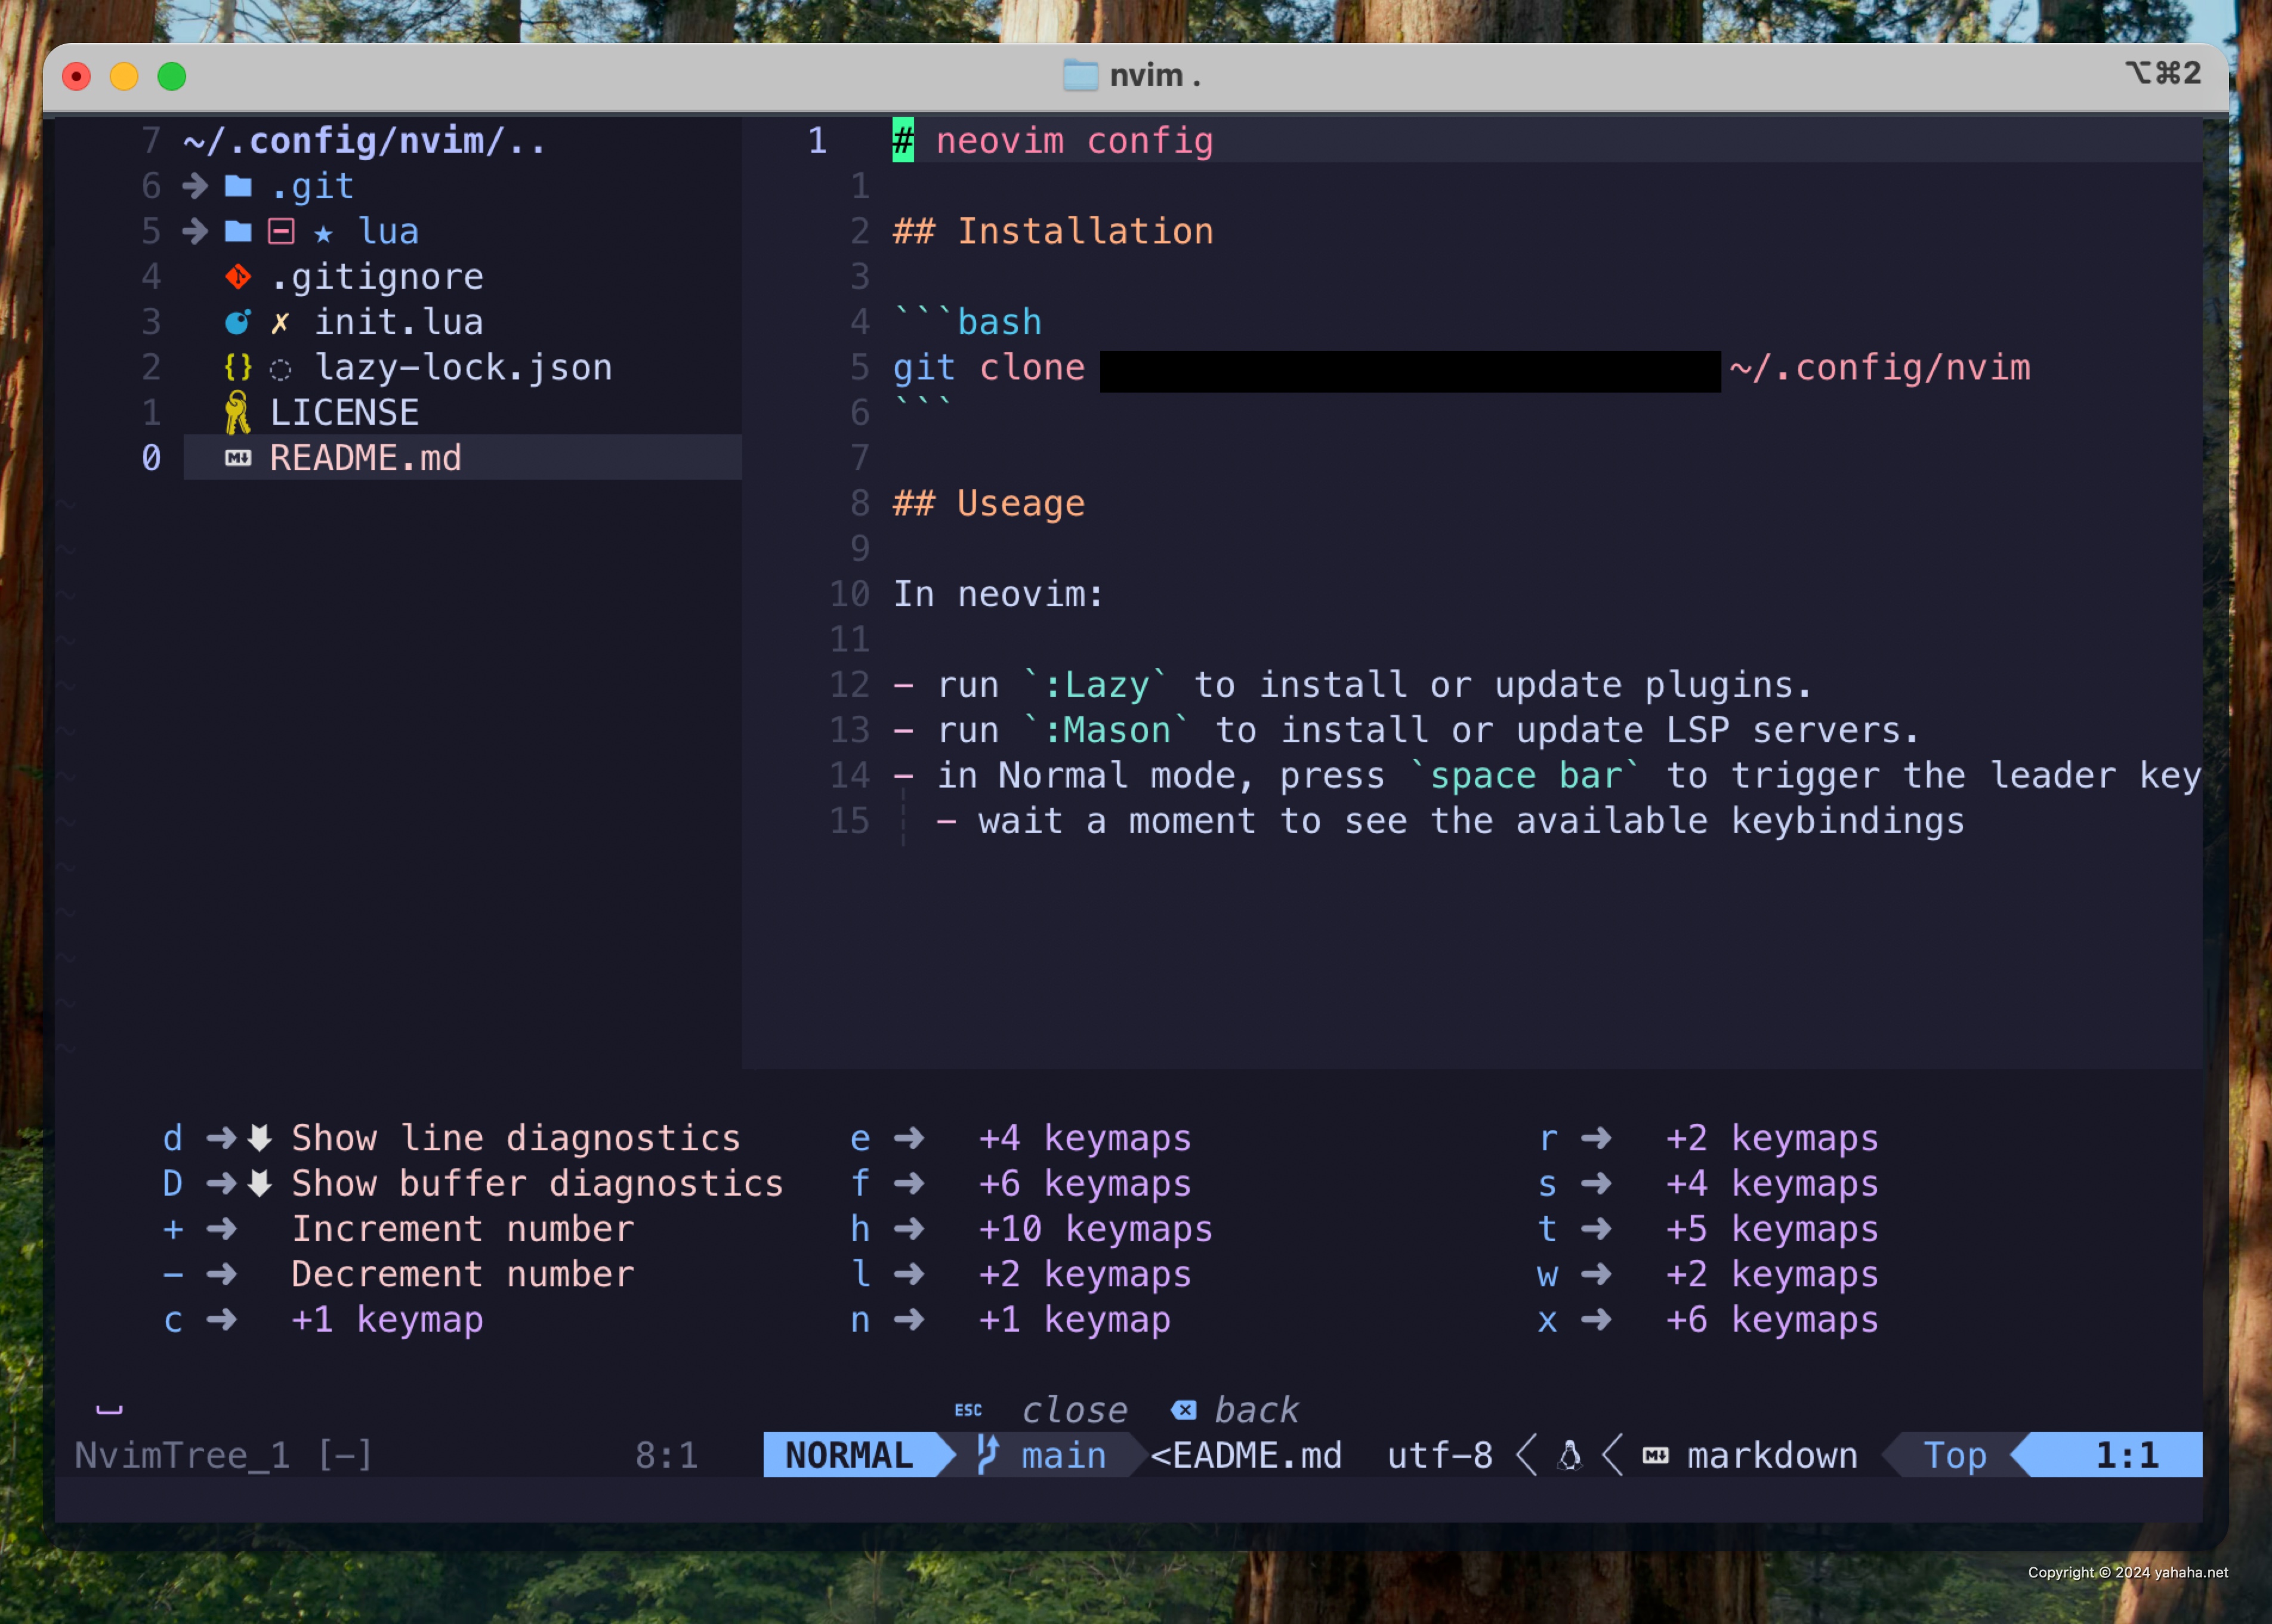Click the 'c' +1 keymap group
2272x1624 pixels.
(323, 1320)
